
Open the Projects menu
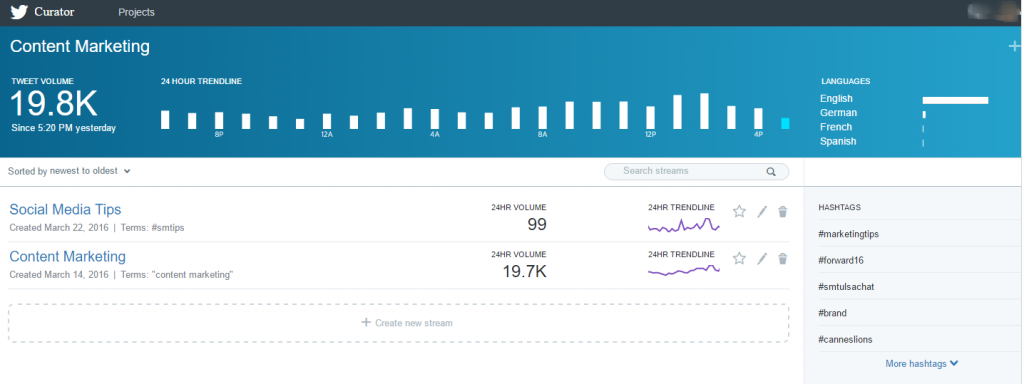tap(136, 12)
